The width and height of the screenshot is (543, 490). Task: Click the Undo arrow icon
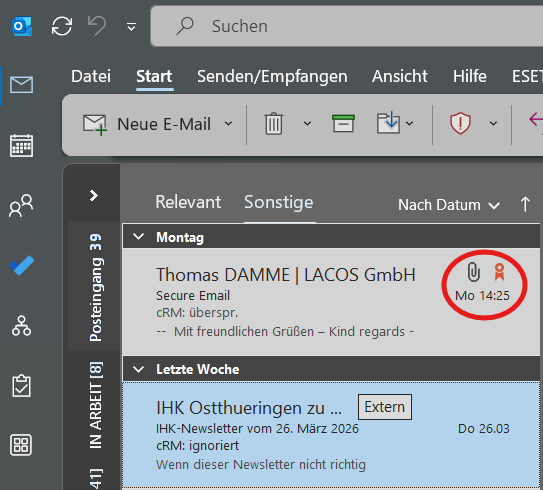[97, 26]
